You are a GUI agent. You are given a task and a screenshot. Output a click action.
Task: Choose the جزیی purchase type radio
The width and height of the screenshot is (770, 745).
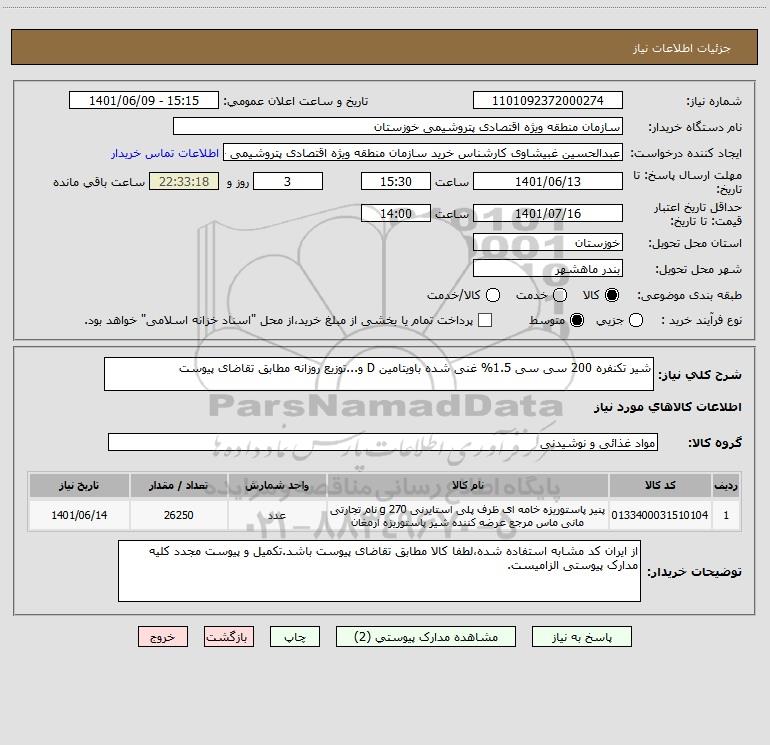click(636, 320)
